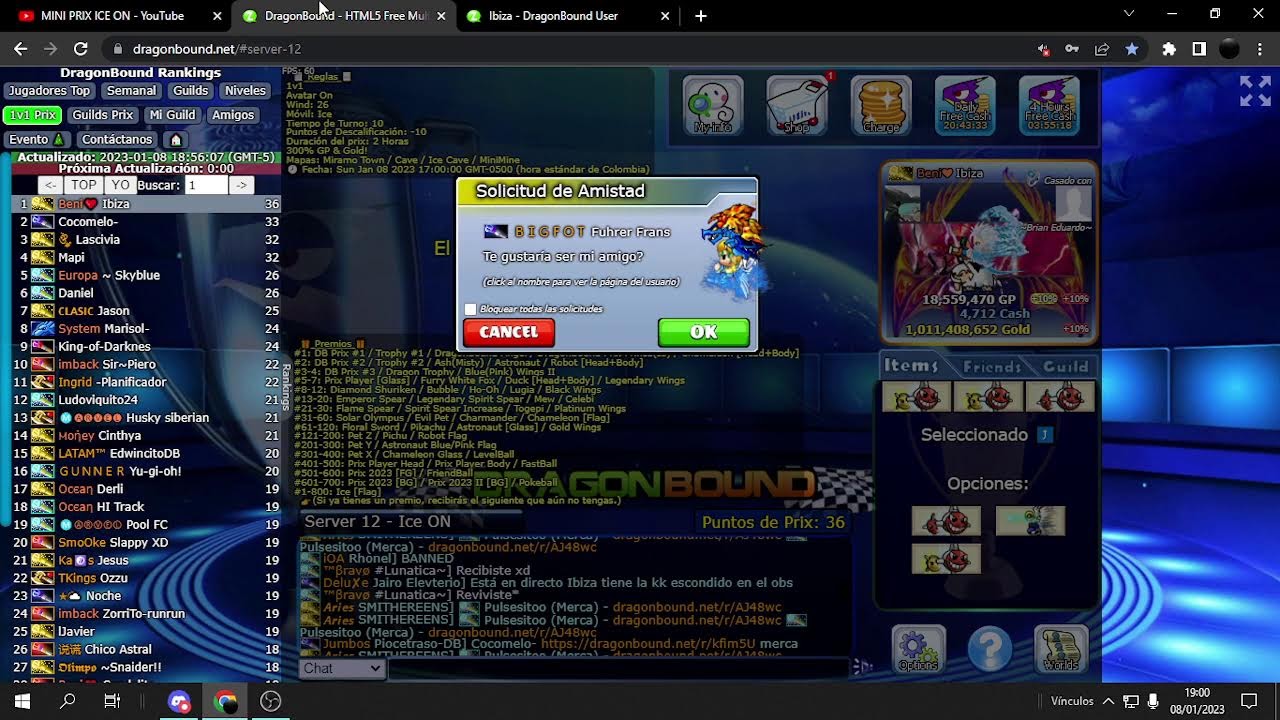Open Lascivia ranking row
Viewport: 1280px width, 720px height.
coord(146,240)
